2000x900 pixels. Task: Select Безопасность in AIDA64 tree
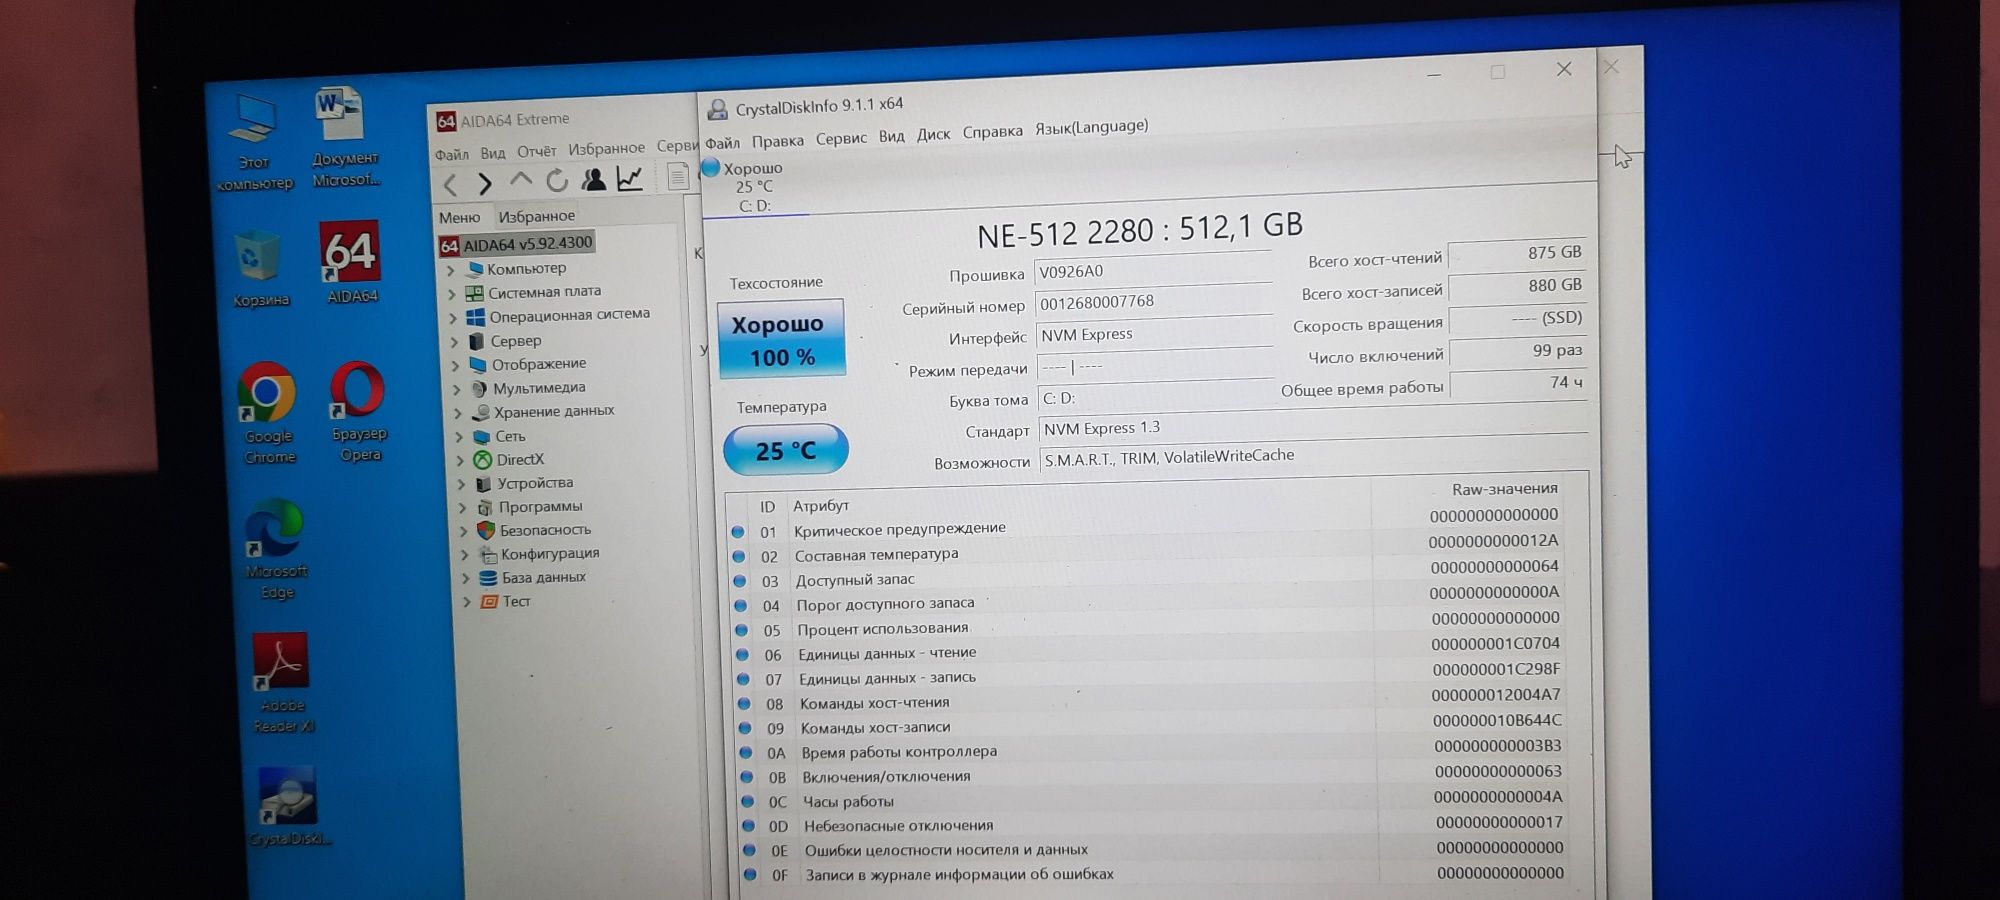pos(545,530)
